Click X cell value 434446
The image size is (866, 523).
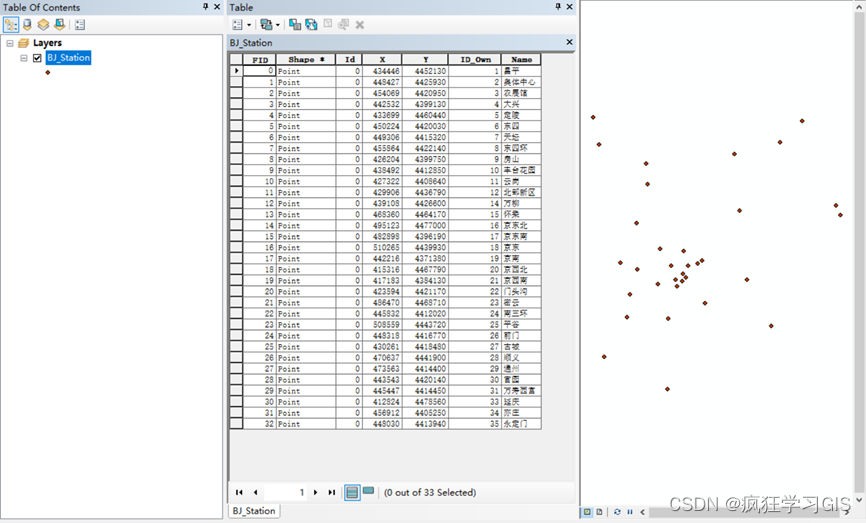(382, 71)
